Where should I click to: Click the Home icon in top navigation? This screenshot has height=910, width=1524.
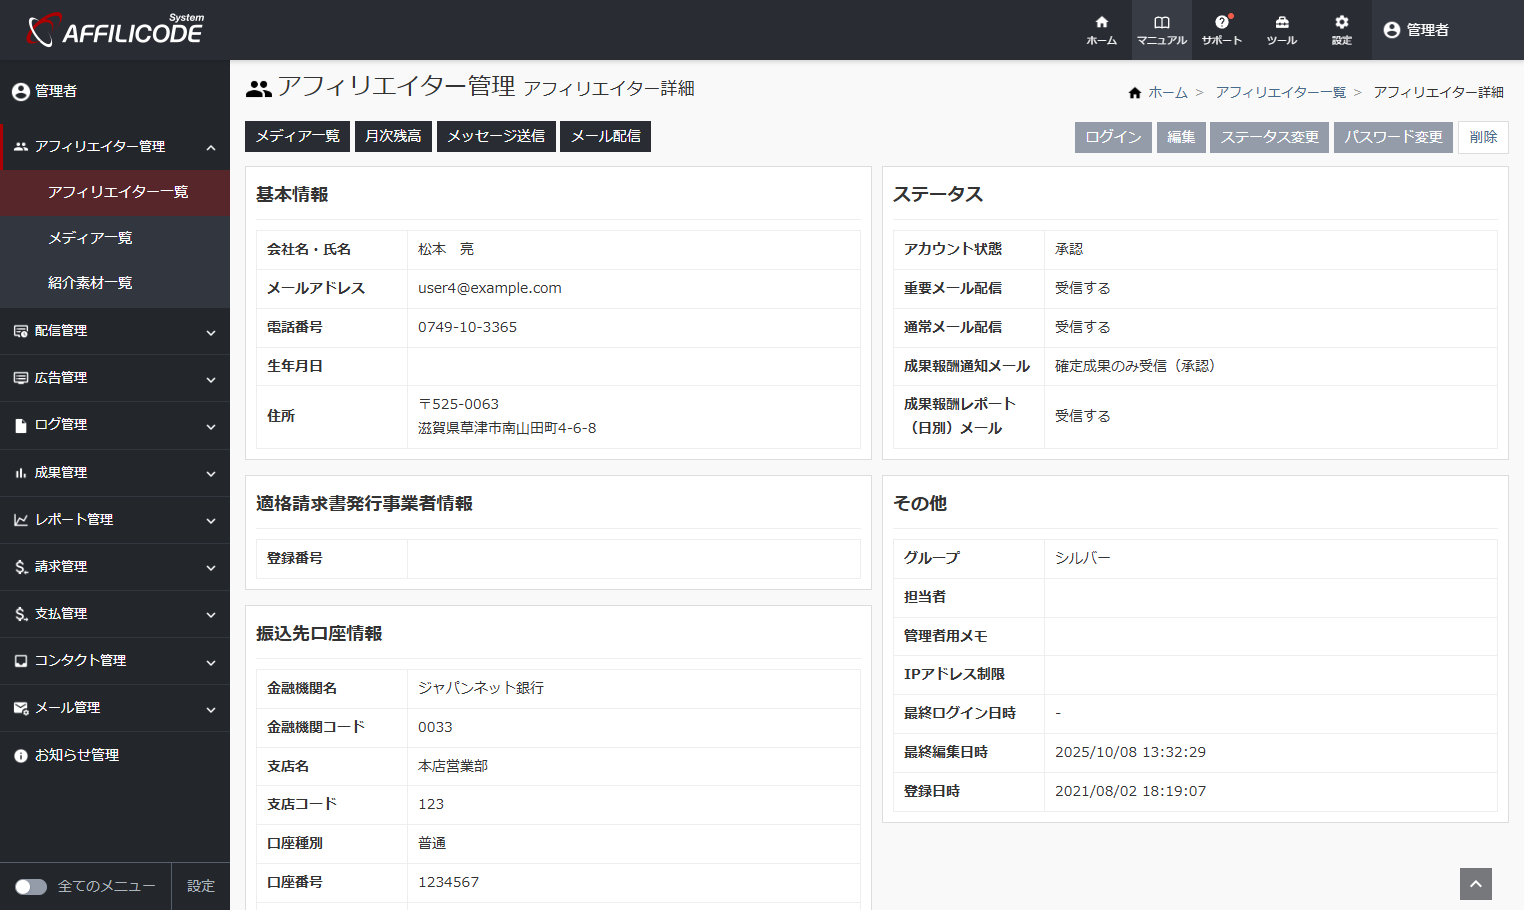1101,23
